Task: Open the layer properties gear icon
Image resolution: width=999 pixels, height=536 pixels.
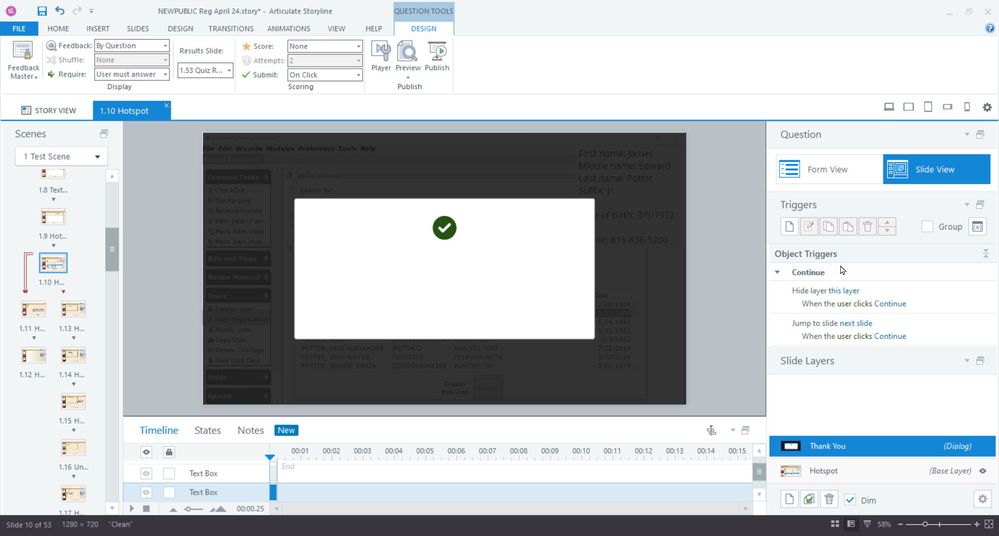Action: click(981, 499)
